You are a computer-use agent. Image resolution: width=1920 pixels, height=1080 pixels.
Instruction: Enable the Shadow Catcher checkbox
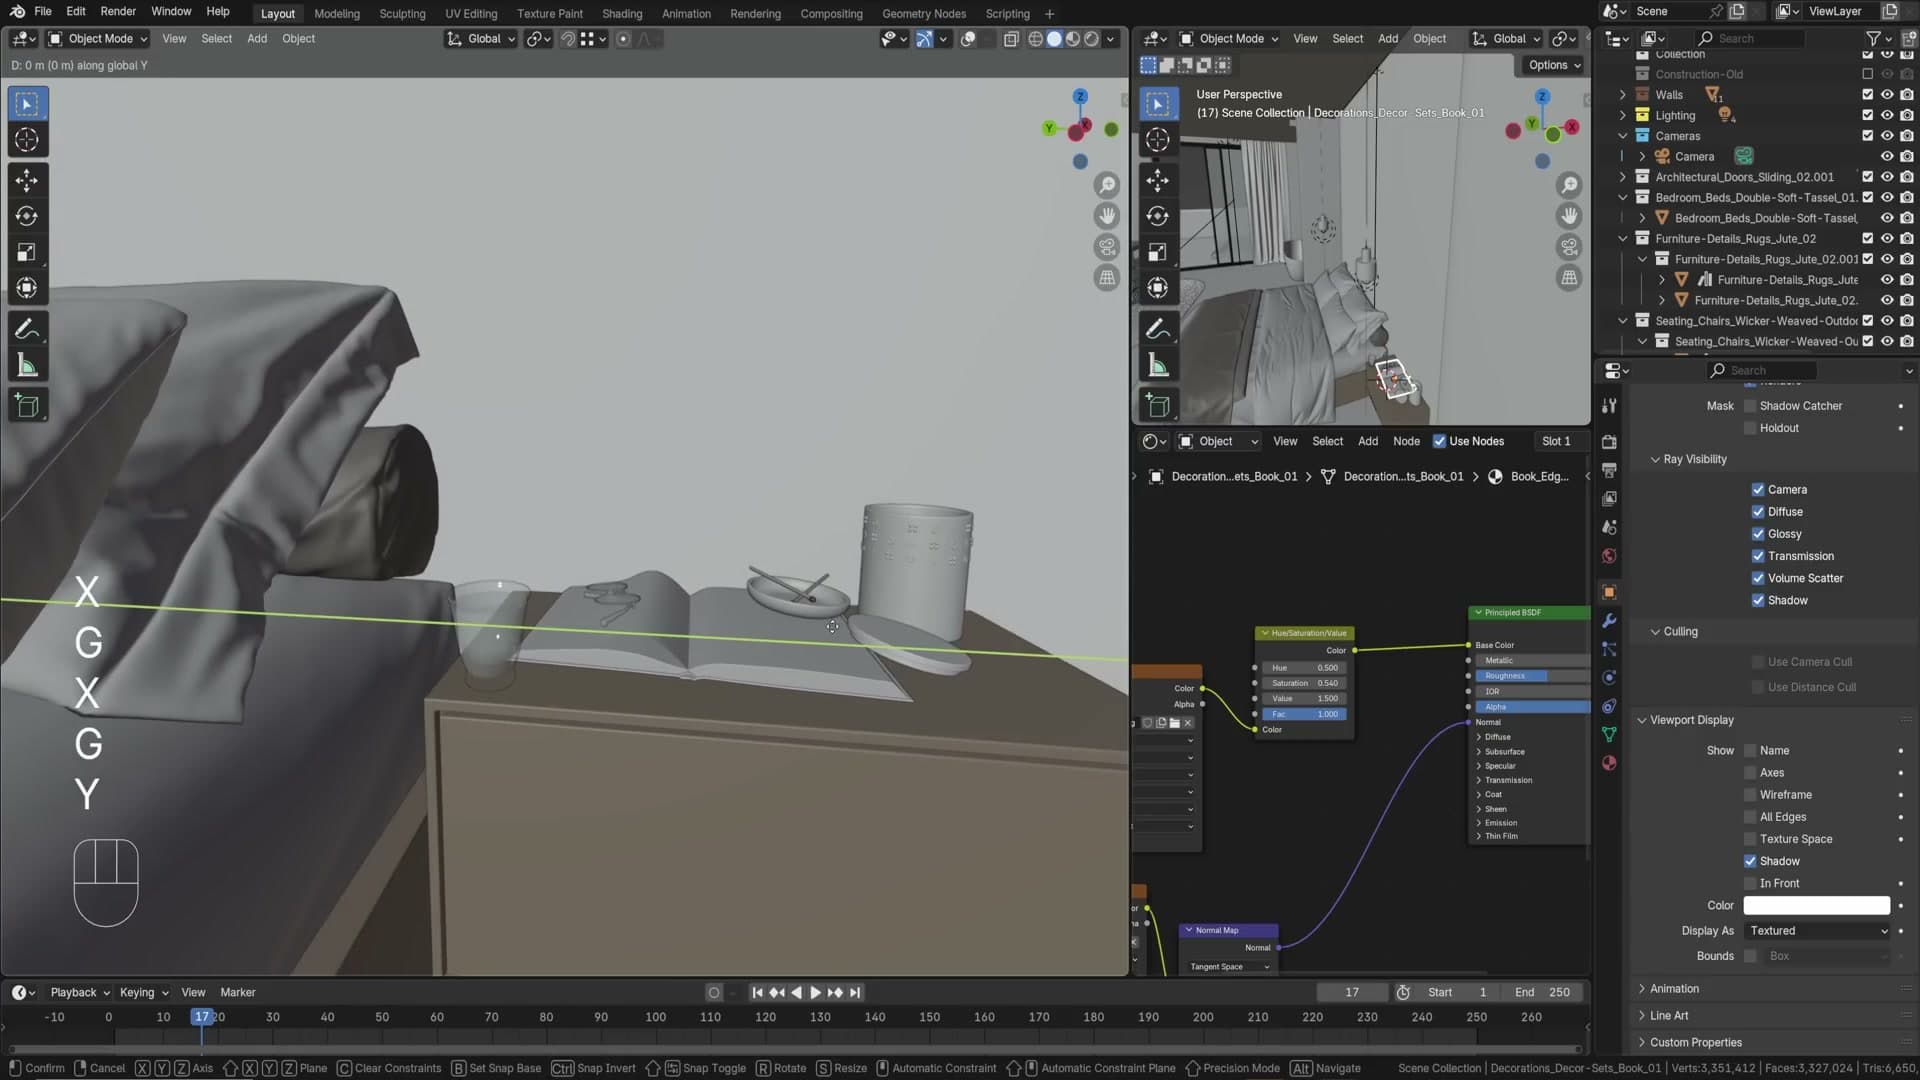coord(1750,406)
